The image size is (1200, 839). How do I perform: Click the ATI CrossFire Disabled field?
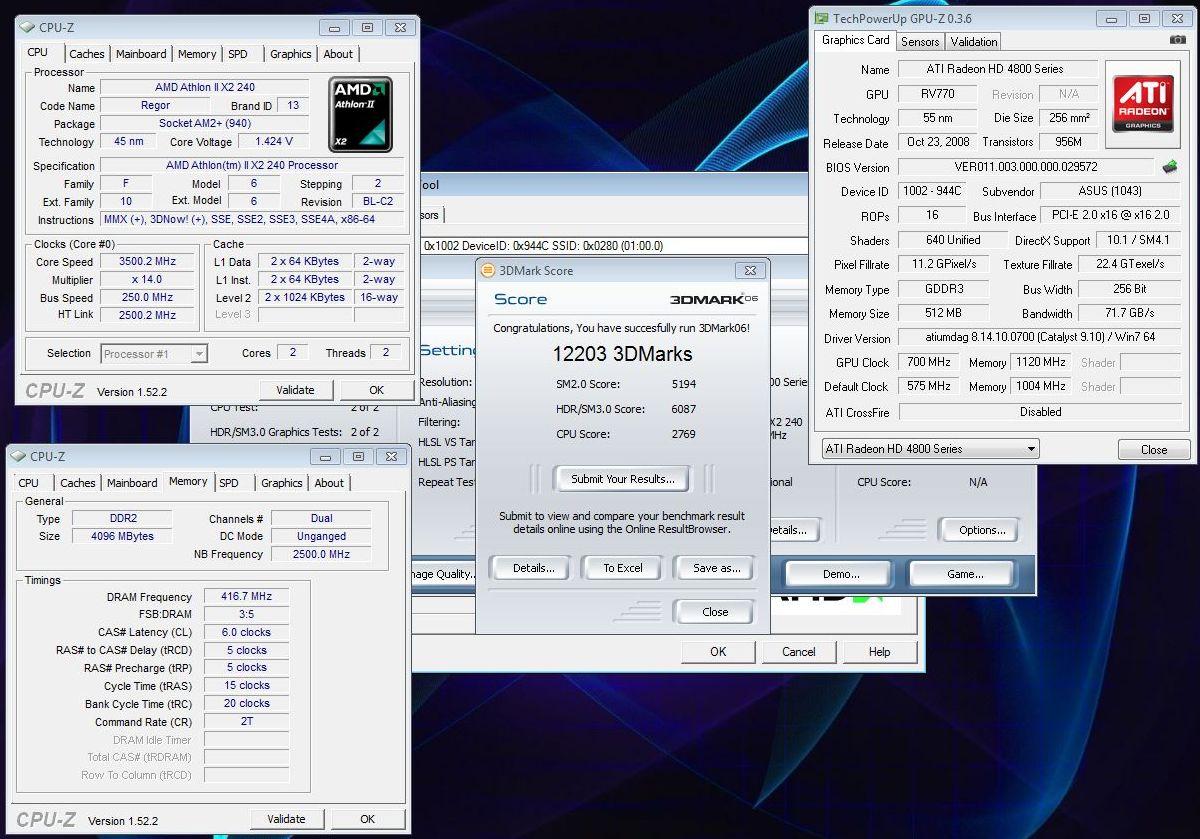1040,411
